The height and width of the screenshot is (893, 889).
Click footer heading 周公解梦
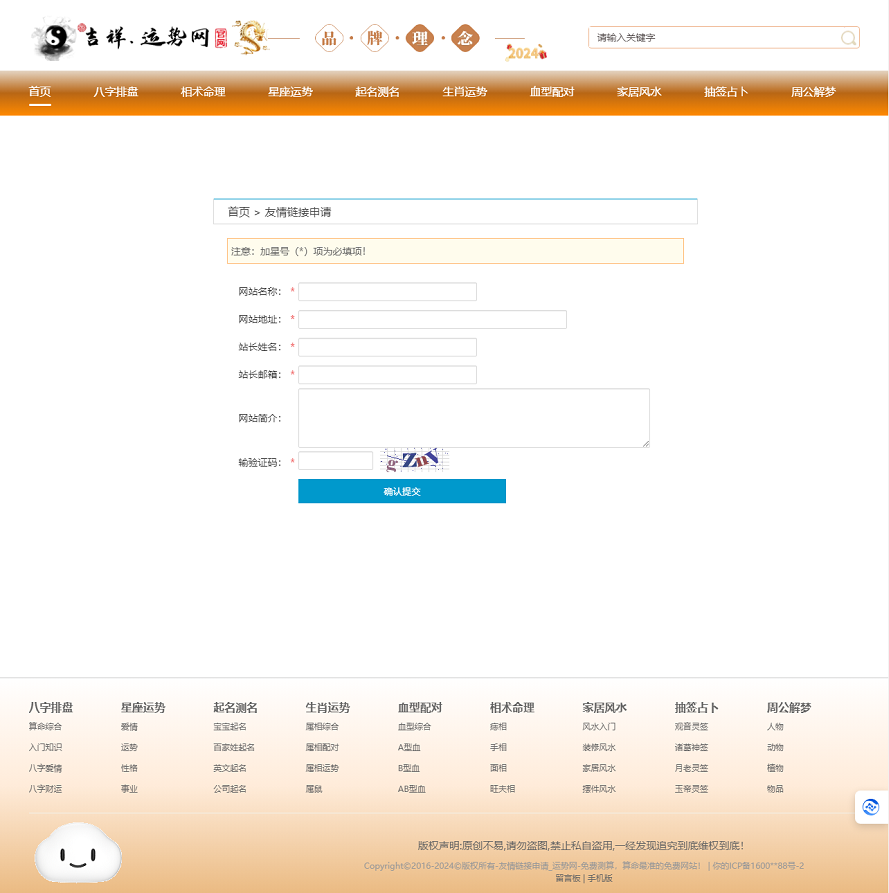(x=789, y=707)
